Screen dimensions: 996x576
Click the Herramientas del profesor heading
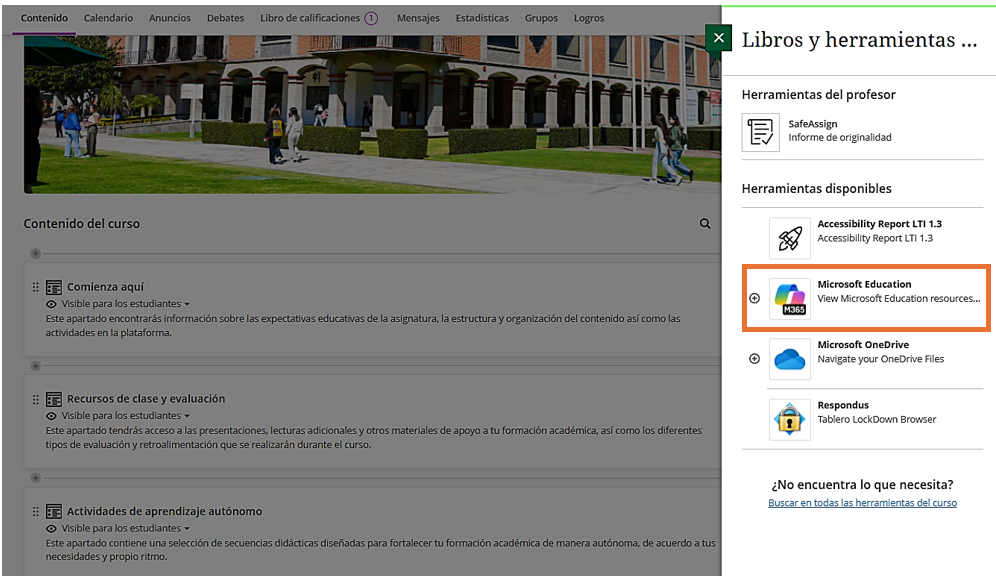tap(819, 95)
